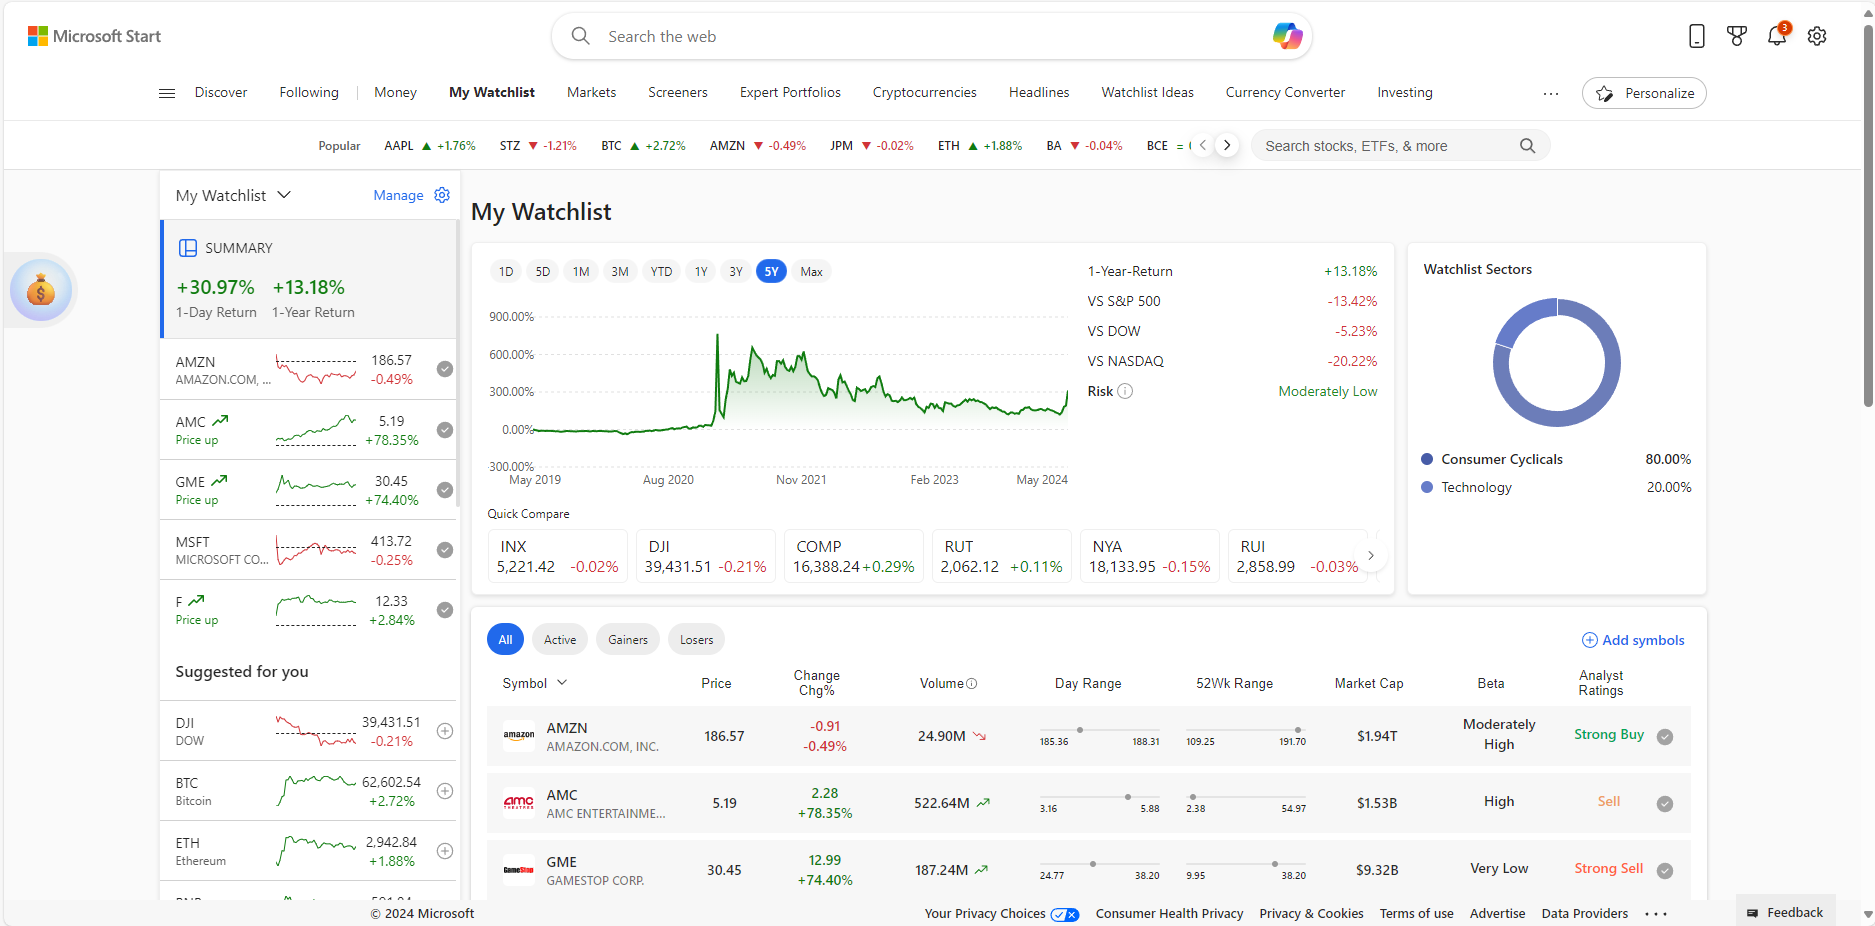The image size is (1875, 926).
Task: Click the Search the web field
Action: [x=932, y=36]
